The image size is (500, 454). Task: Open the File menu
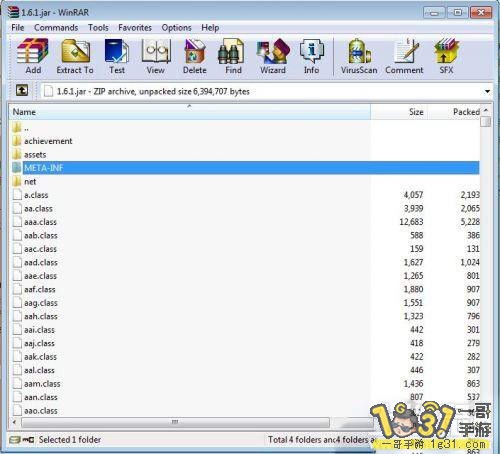[18, 28]
